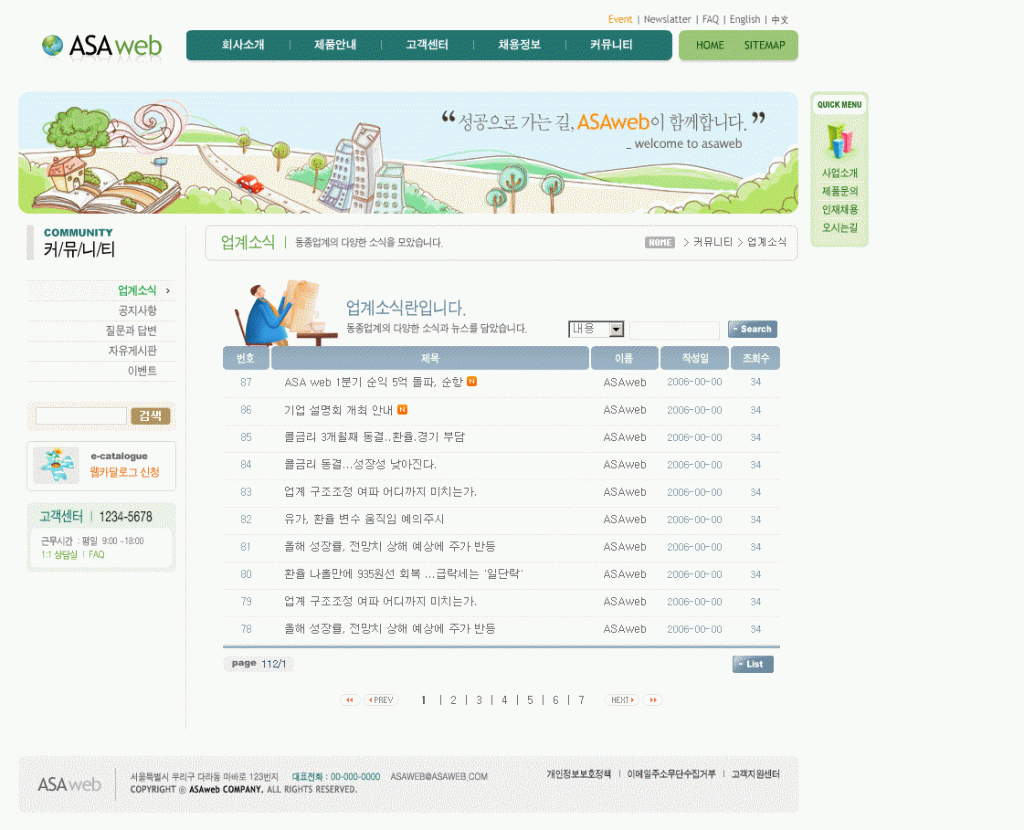Open the SITEMAP link

click(x=764, y=45)
